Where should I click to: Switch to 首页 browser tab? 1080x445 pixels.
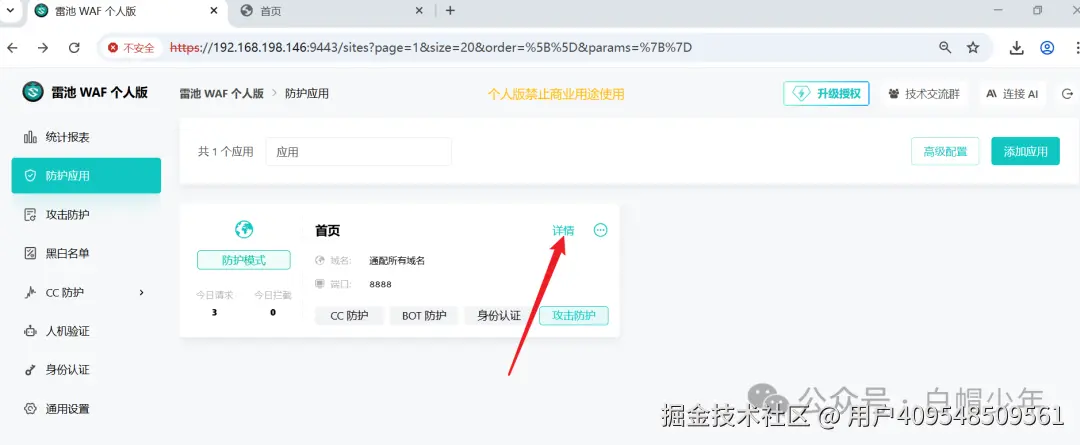pyautogui.click(x=331, y=11)
